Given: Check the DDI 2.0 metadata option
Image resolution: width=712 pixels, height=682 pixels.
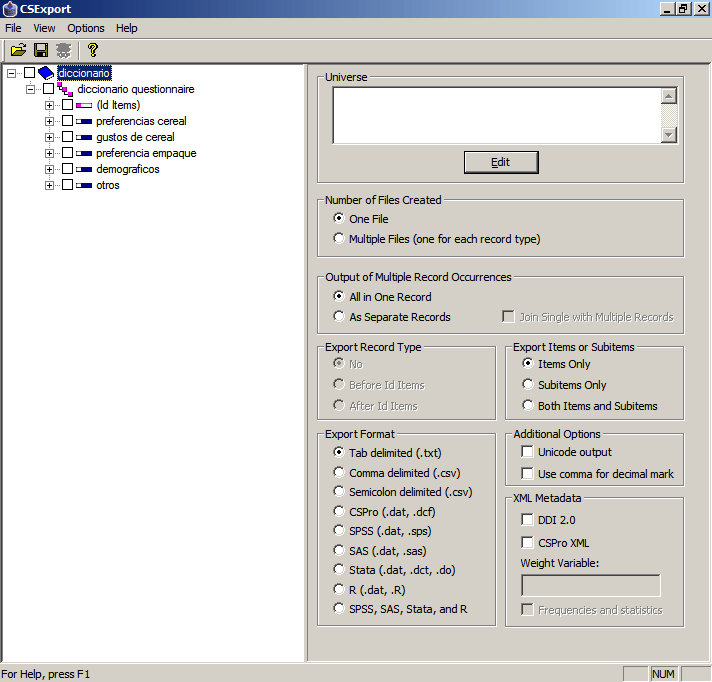Looking at the screenshot, I should coord(528,520).
